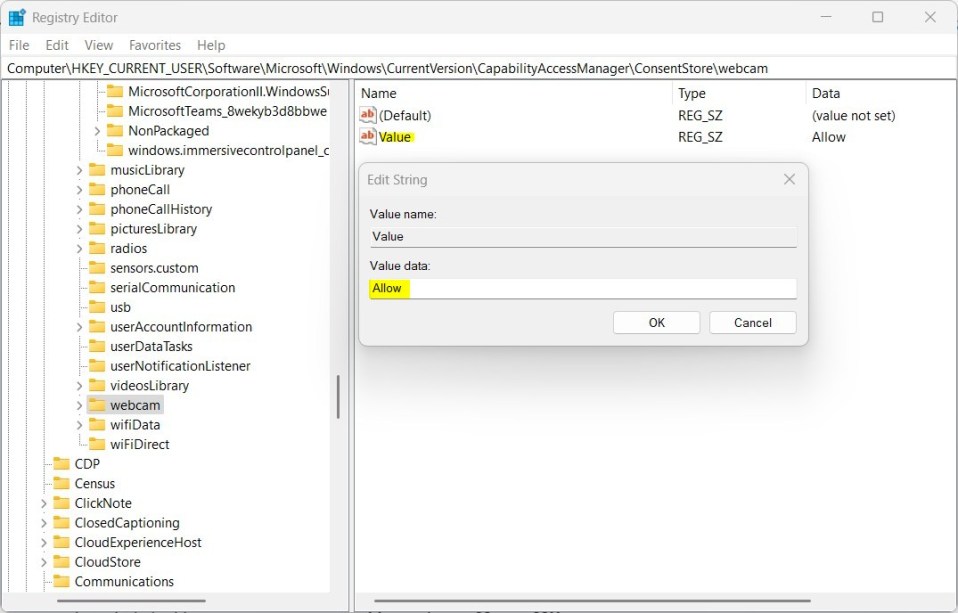
Task: Open the File menu
Action: click(x=19, y=45)
